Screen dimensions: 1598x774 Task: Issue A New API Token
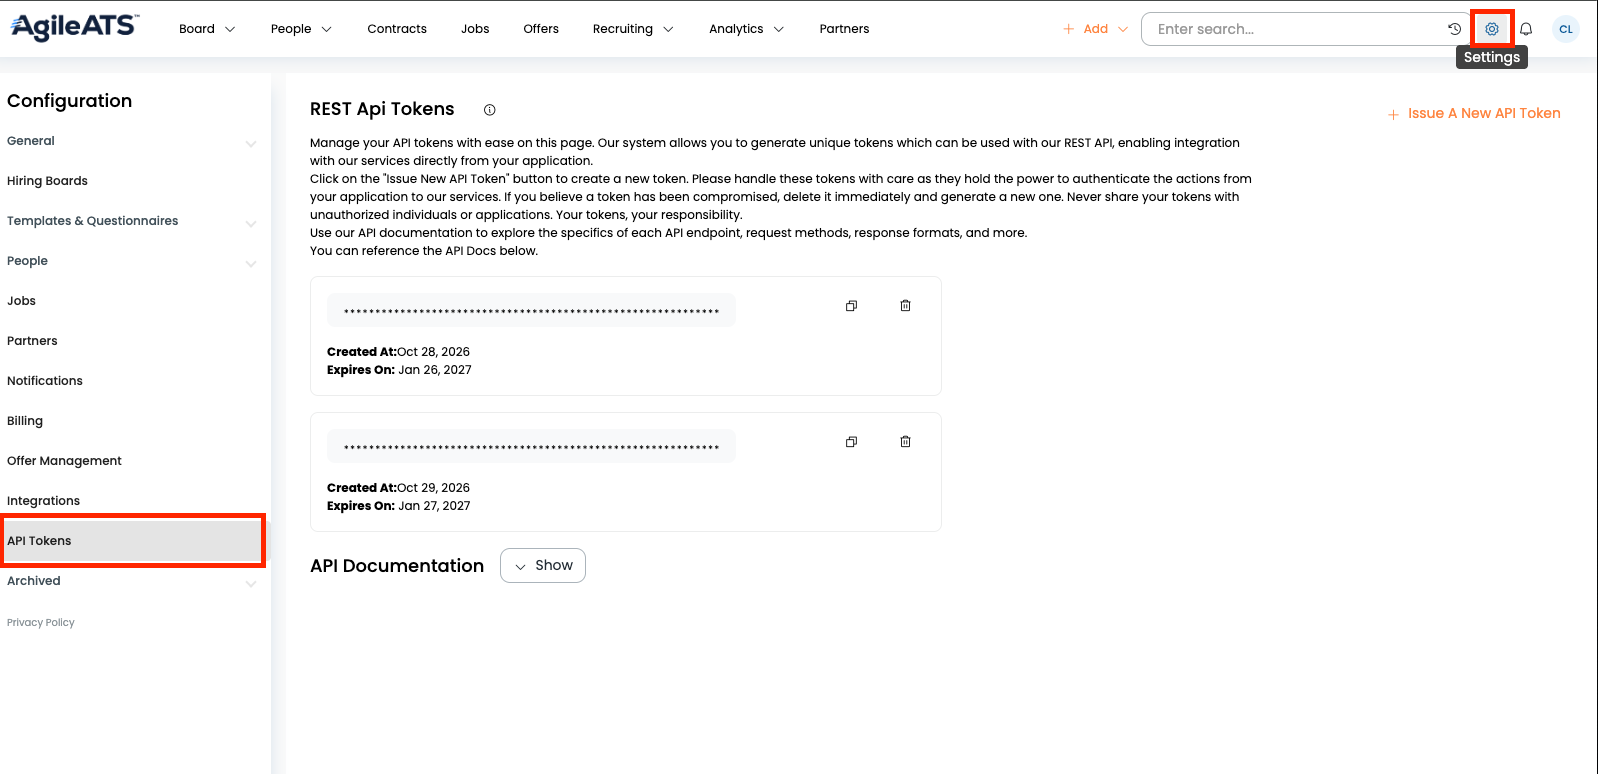pyautogui.click(x=1474, y=114)
